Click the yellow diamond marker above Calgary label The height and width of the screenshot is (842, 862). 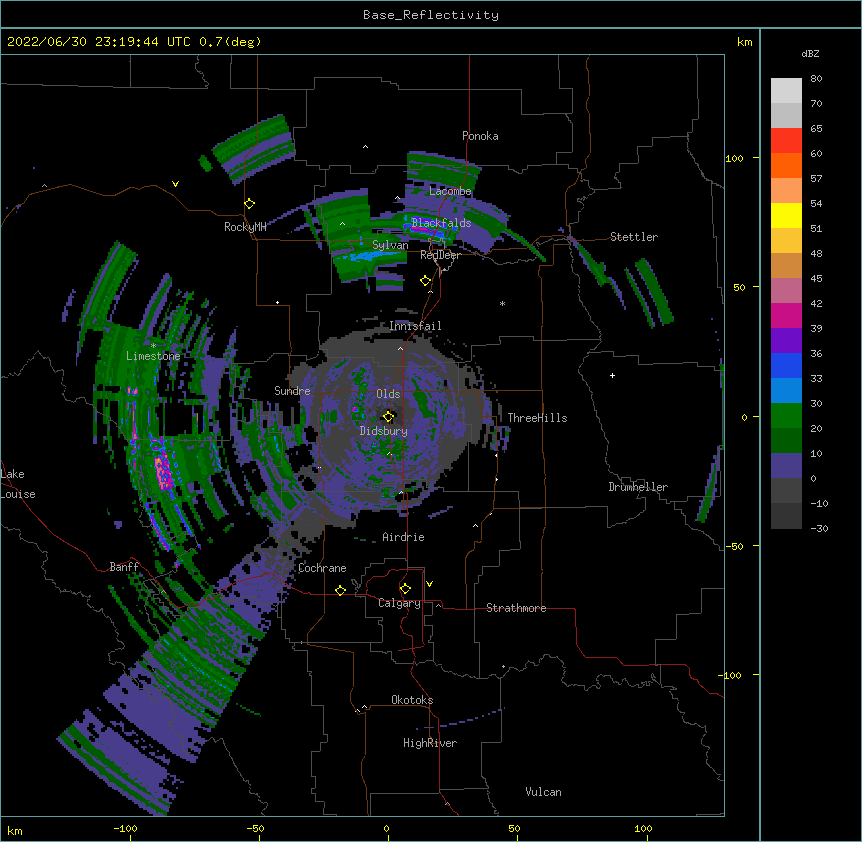click(405, 589)
